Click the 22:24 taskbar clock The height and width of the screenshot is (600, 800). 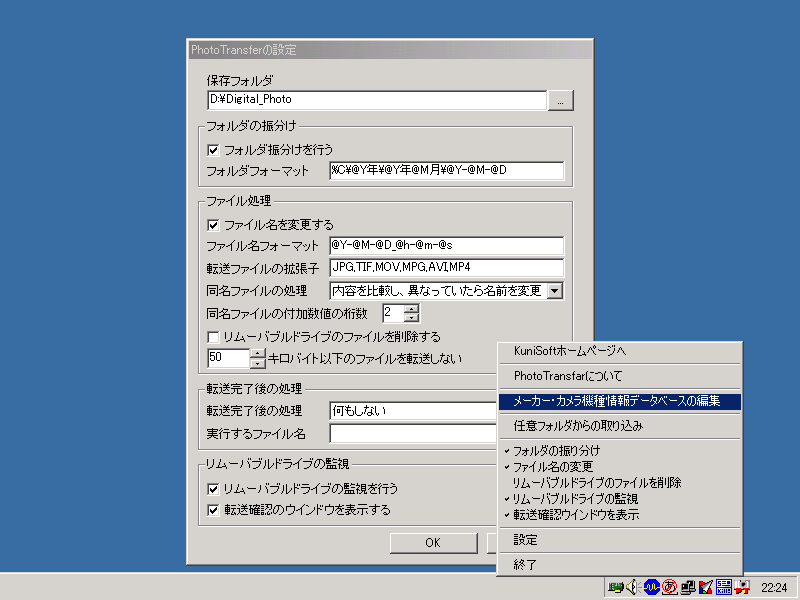click(x=774, y=588)
